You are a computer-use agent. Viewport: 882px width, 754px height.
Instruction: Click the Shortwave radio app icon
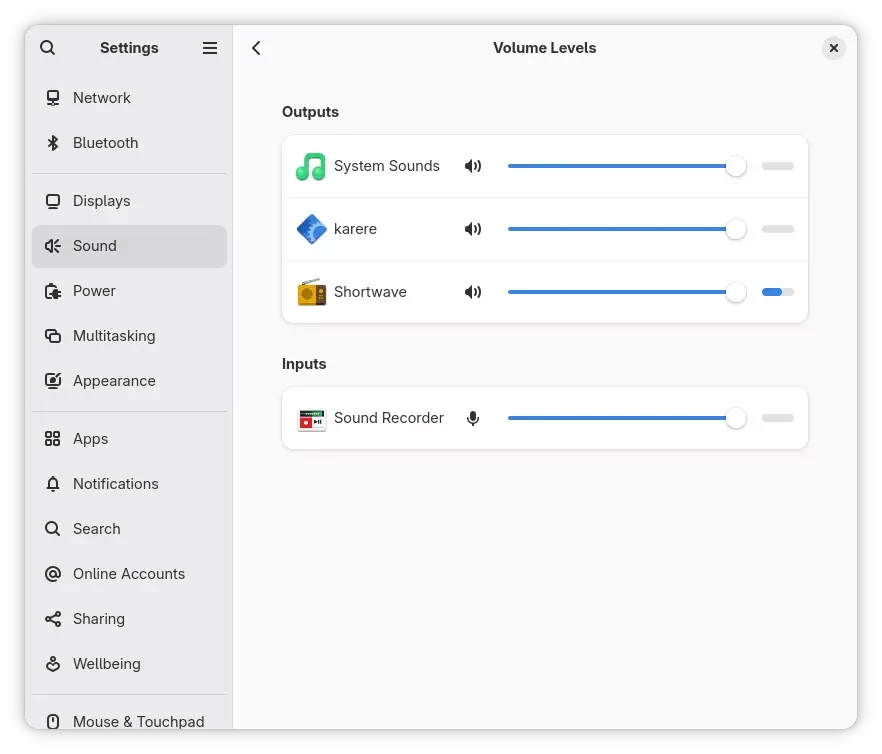[312, 292]
